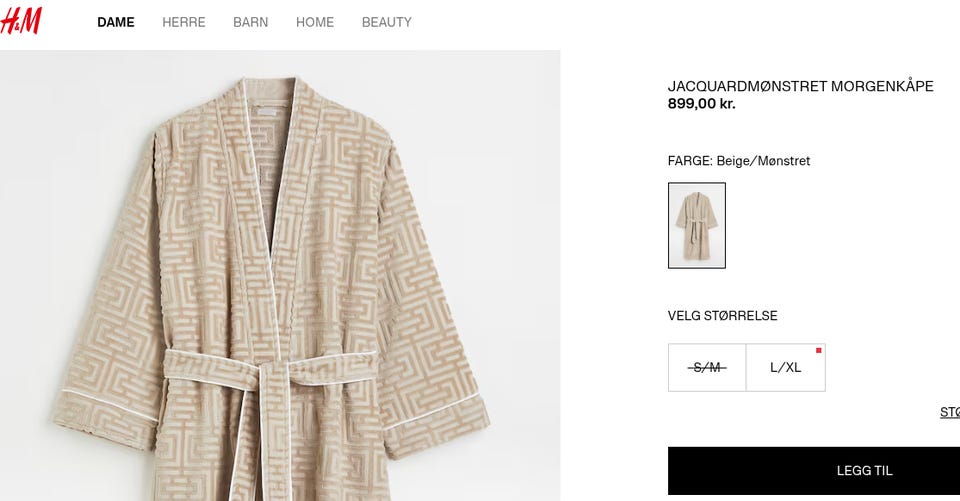Click the FARGE: Beige/Mønstret label
Screen dimensions: 960x501
coord(739,161)
